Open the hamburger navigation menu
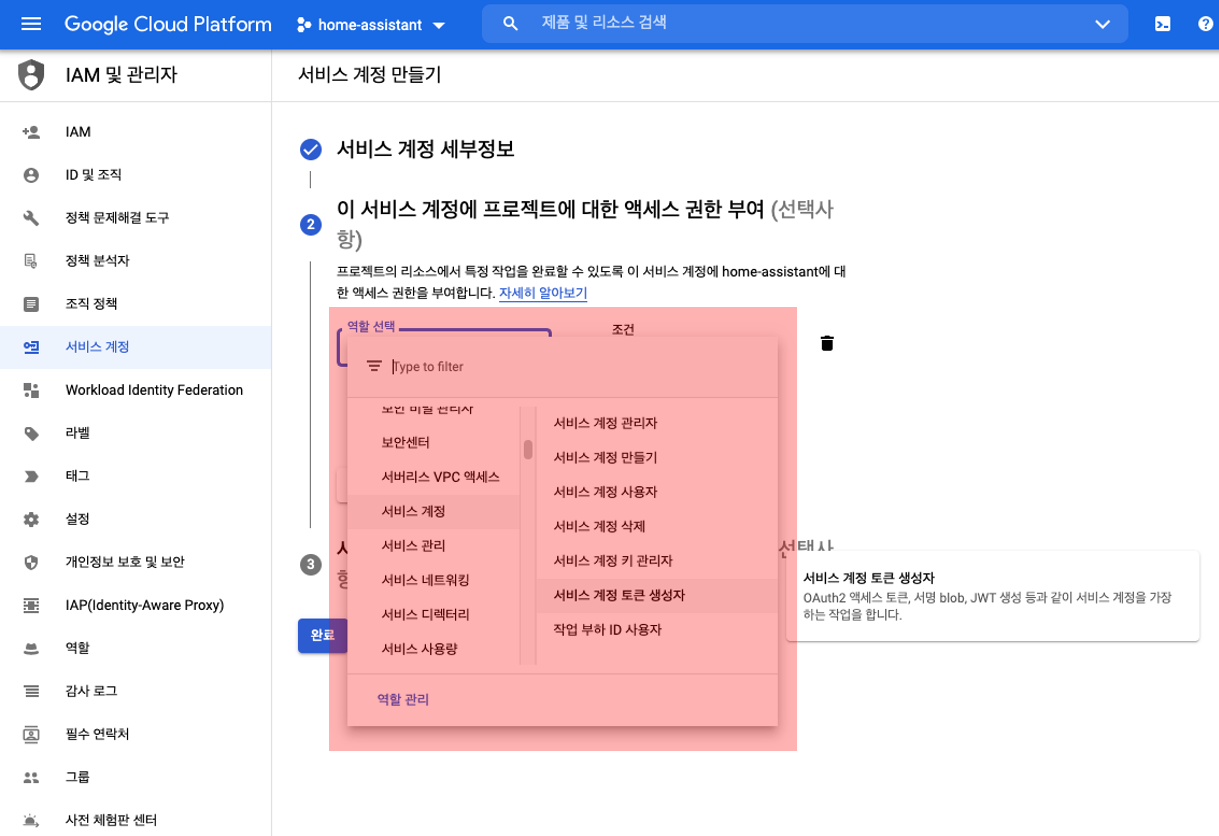The image size is (1219, 836). click(x=31, y=24)
